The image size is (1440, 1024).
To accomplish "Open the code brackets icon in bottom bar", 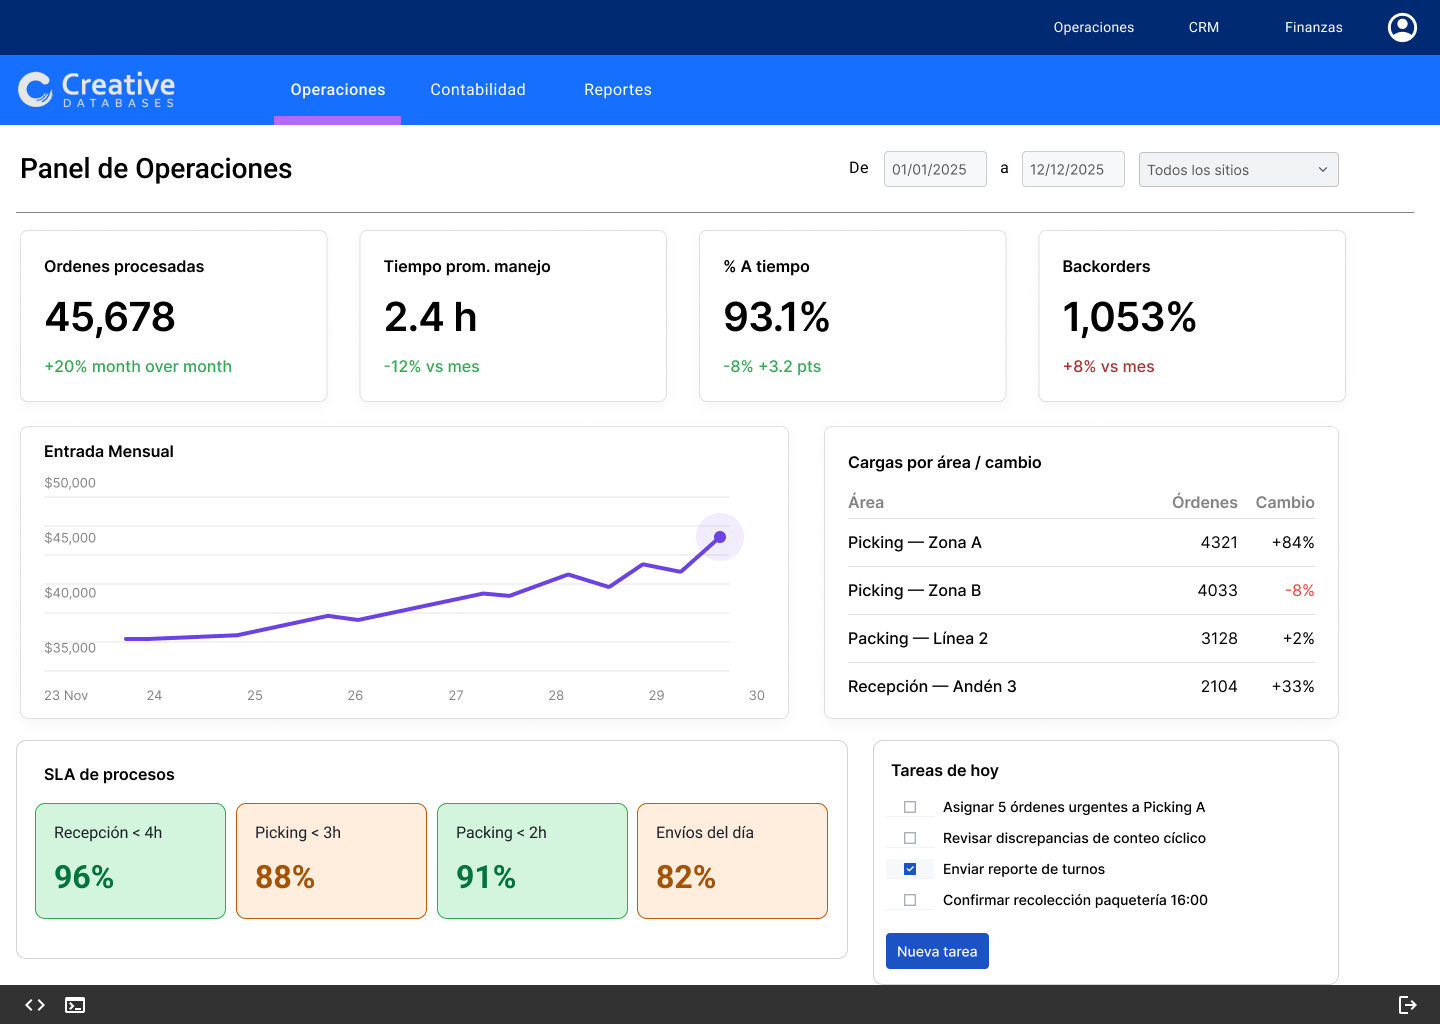I will click(35, 1005).
